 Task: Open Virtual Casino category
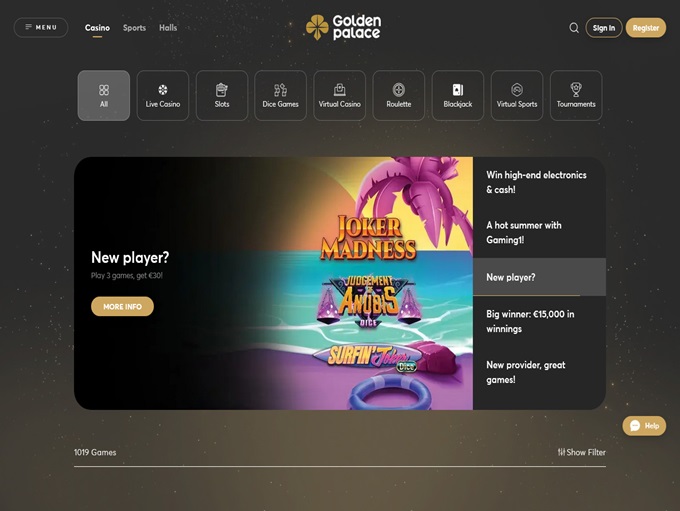pos(339,95)
